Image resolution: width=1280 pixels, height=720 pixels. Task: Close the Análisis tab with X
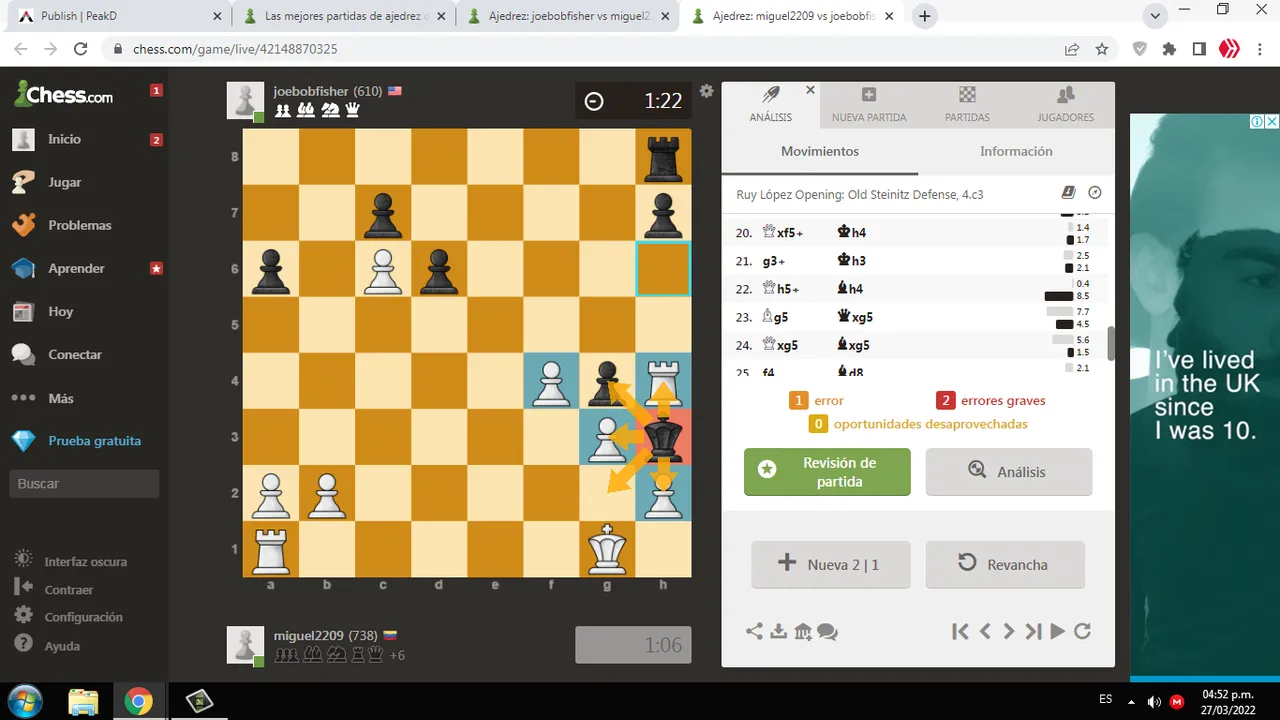[810, 90]
